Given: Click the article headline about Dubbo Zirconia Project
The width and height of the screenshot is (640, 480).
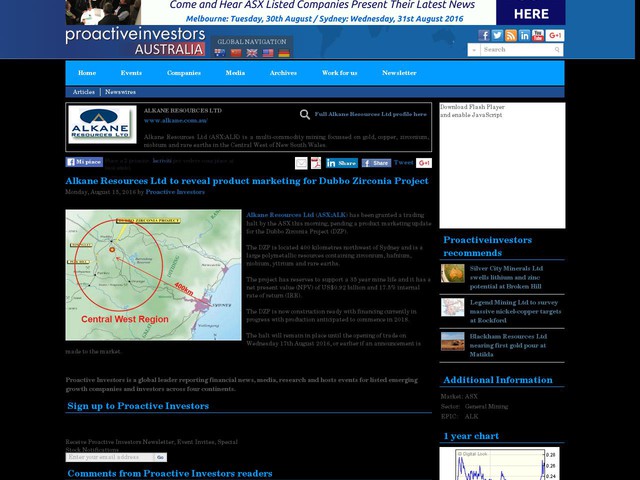Looking at the screenshot, I should click(247, 181).
